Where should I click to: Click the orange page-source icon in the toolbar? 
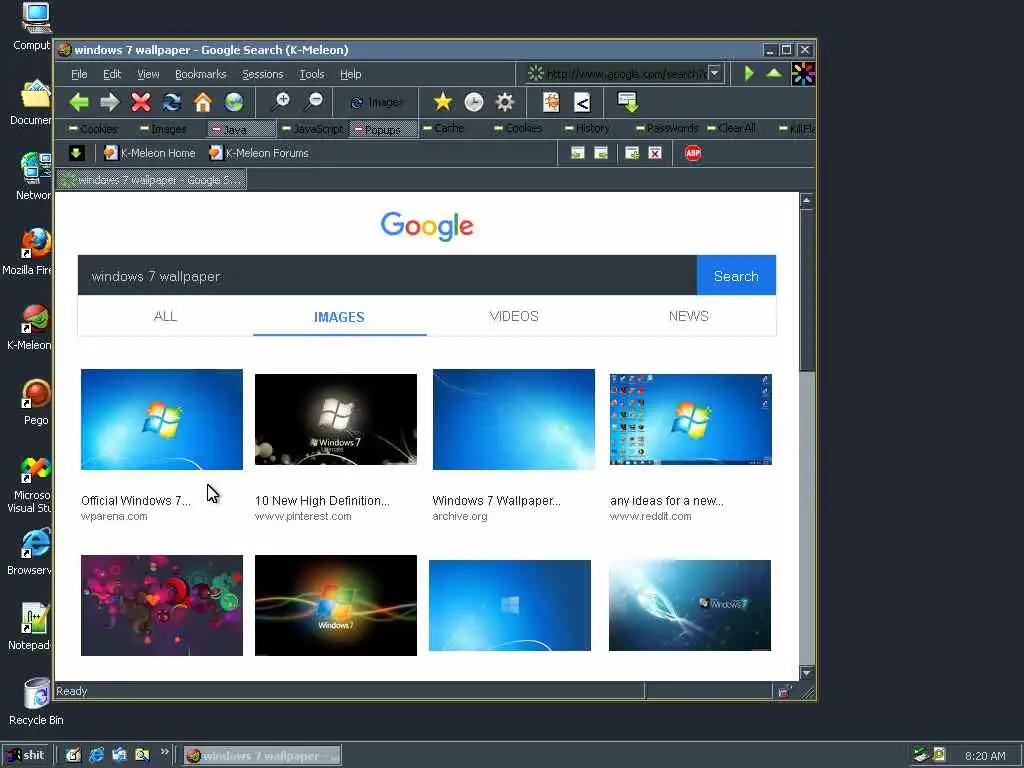(x=551, y=102)
